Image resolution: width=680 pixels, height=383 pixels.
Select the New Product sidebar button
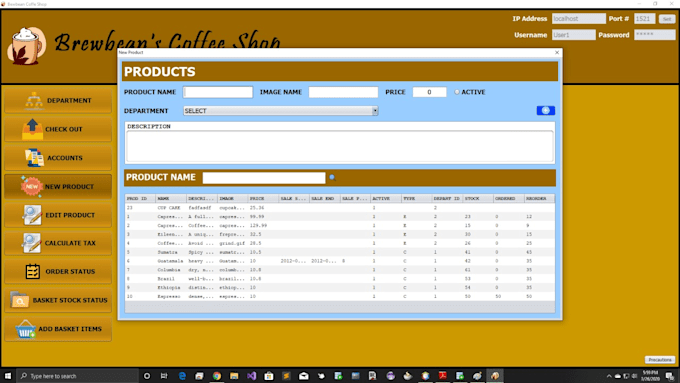pos(58,187)
